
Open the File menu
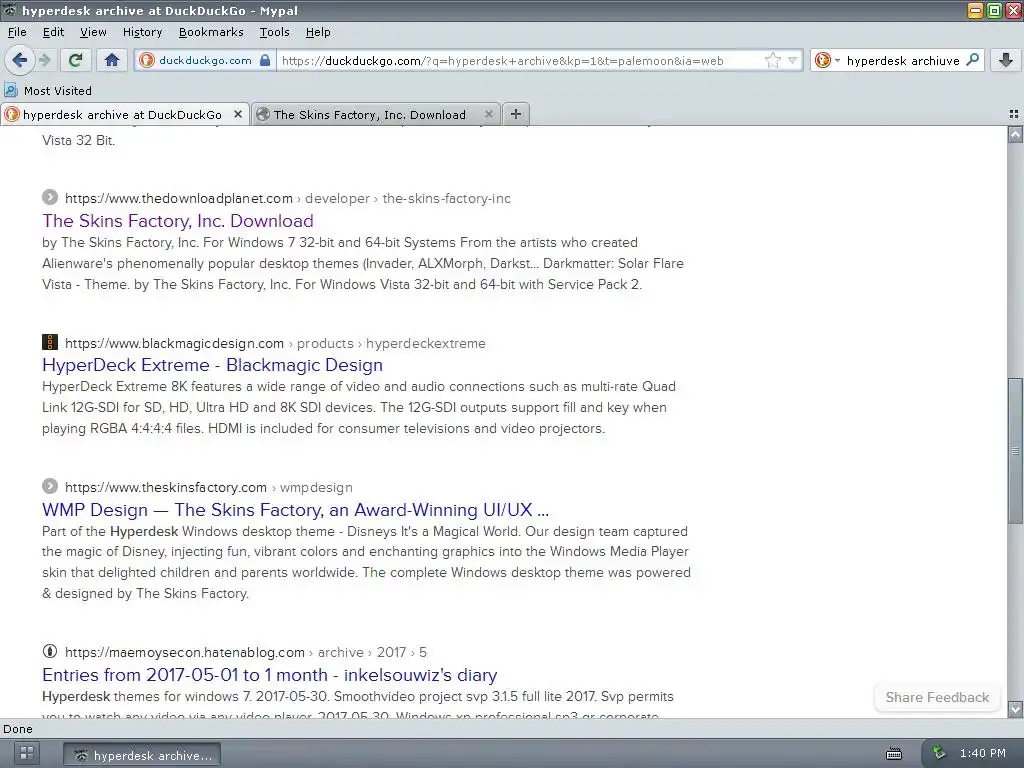(17, 32)
